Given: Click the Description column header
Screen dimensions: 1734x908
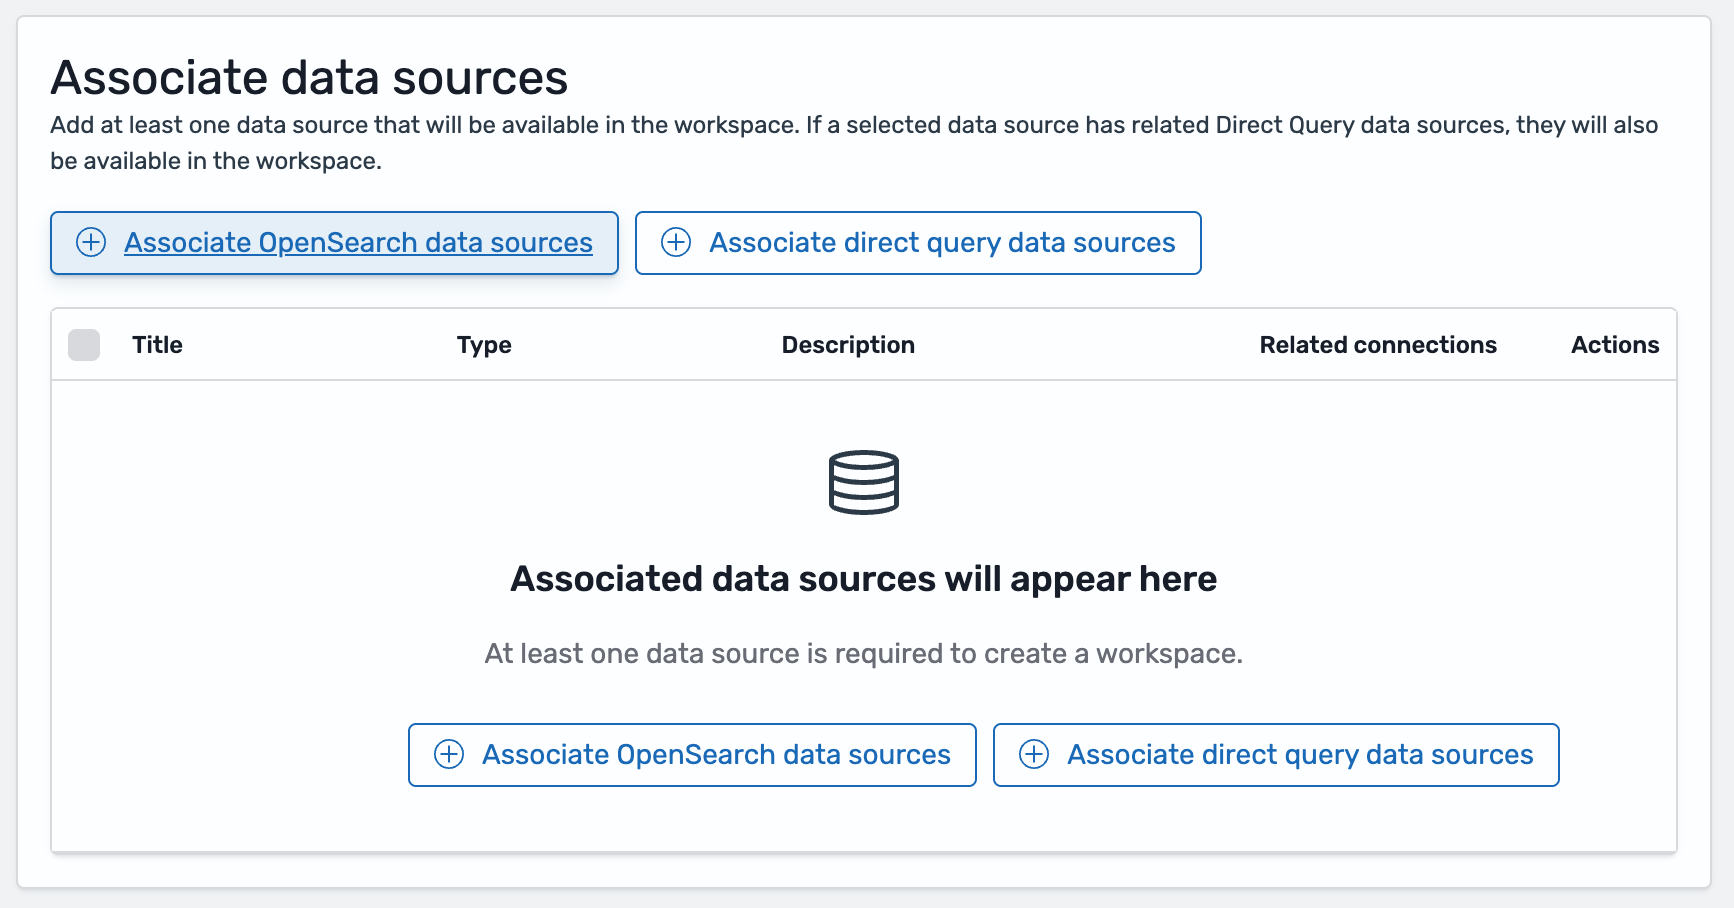Looking at the screenshot, I should [848, 345].
